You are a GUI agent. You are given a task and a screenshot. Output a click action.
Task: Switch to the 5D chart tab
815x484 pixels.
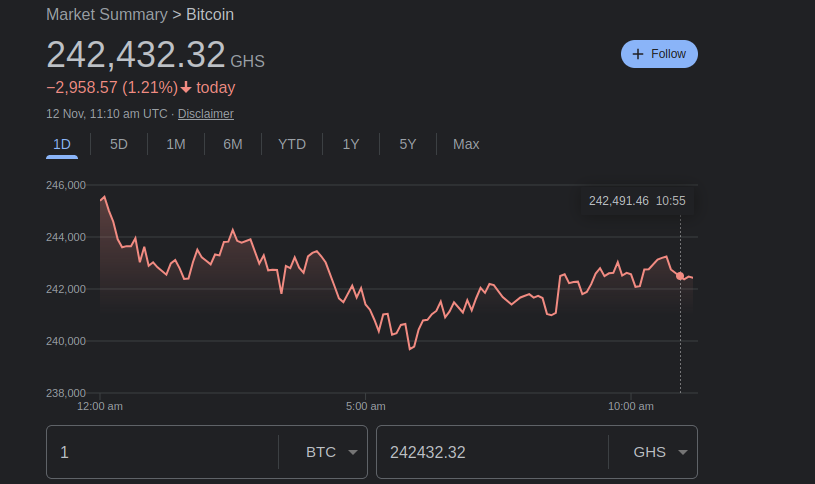[x=119, y=144]
